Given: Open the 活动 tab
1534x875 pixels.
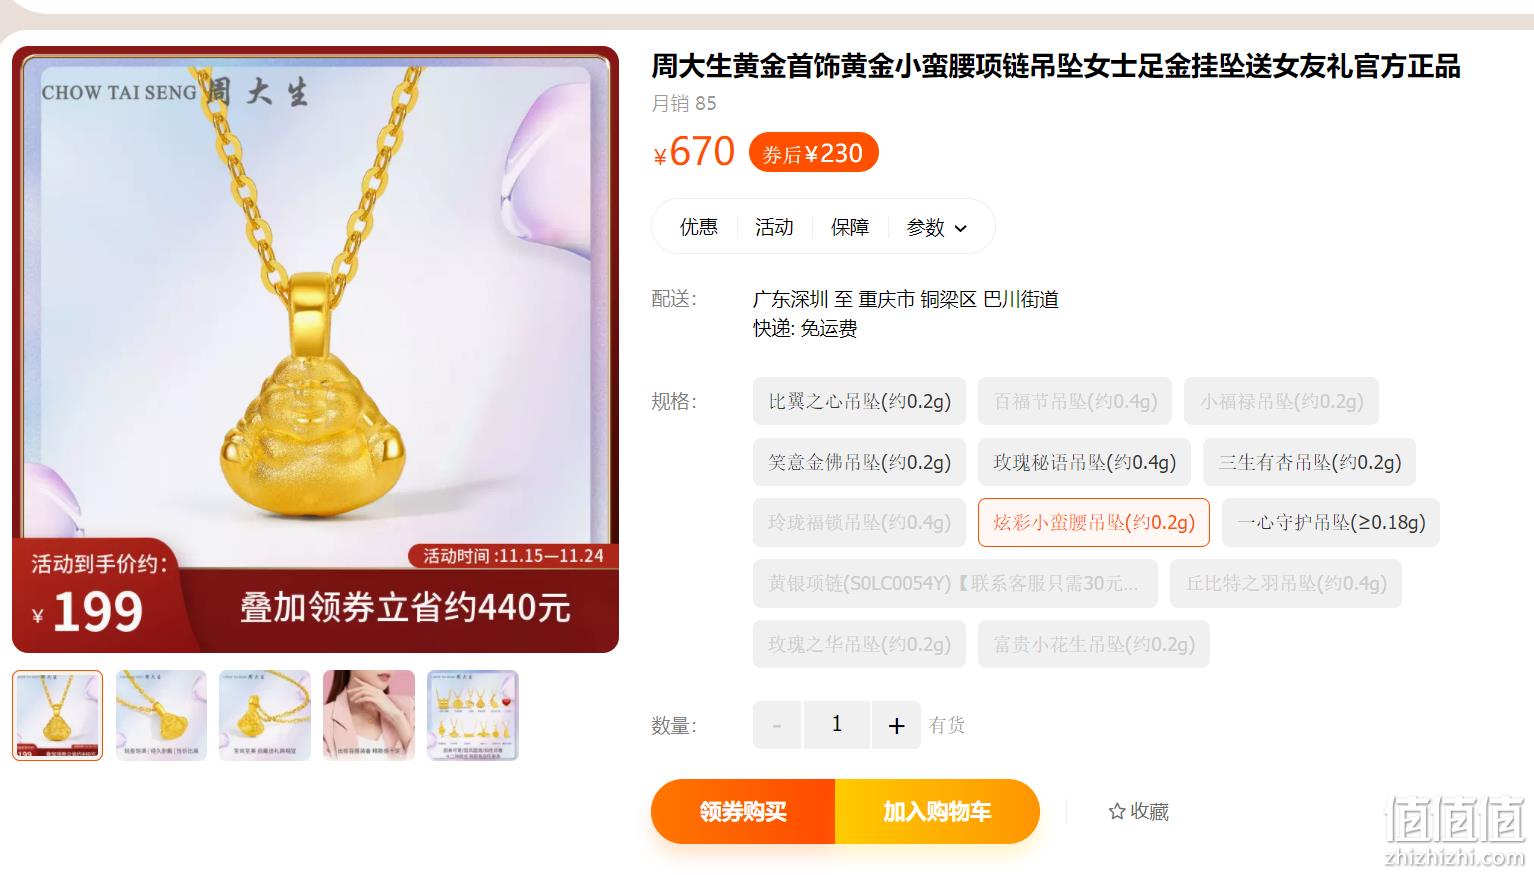Looking at the screenshot, I should click(x=774, y=227).
